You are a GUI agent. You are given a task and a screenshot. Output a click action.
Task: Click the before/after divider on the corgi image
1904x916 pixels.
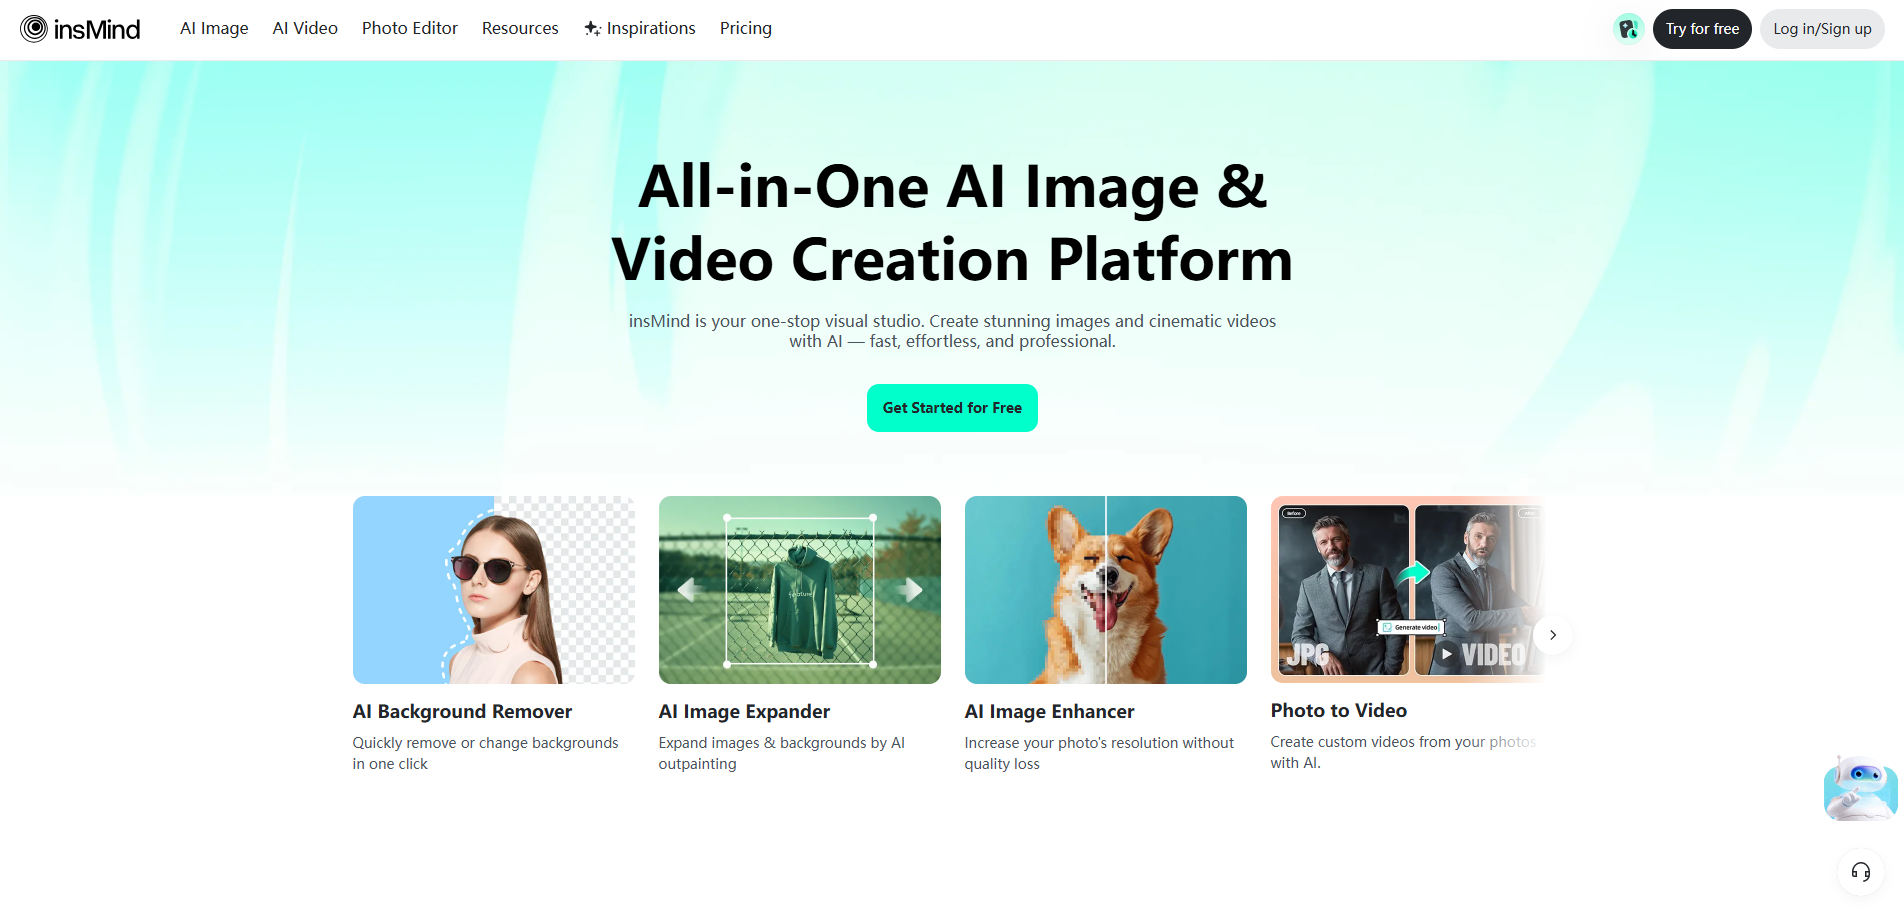click(x=1105, y=590)
